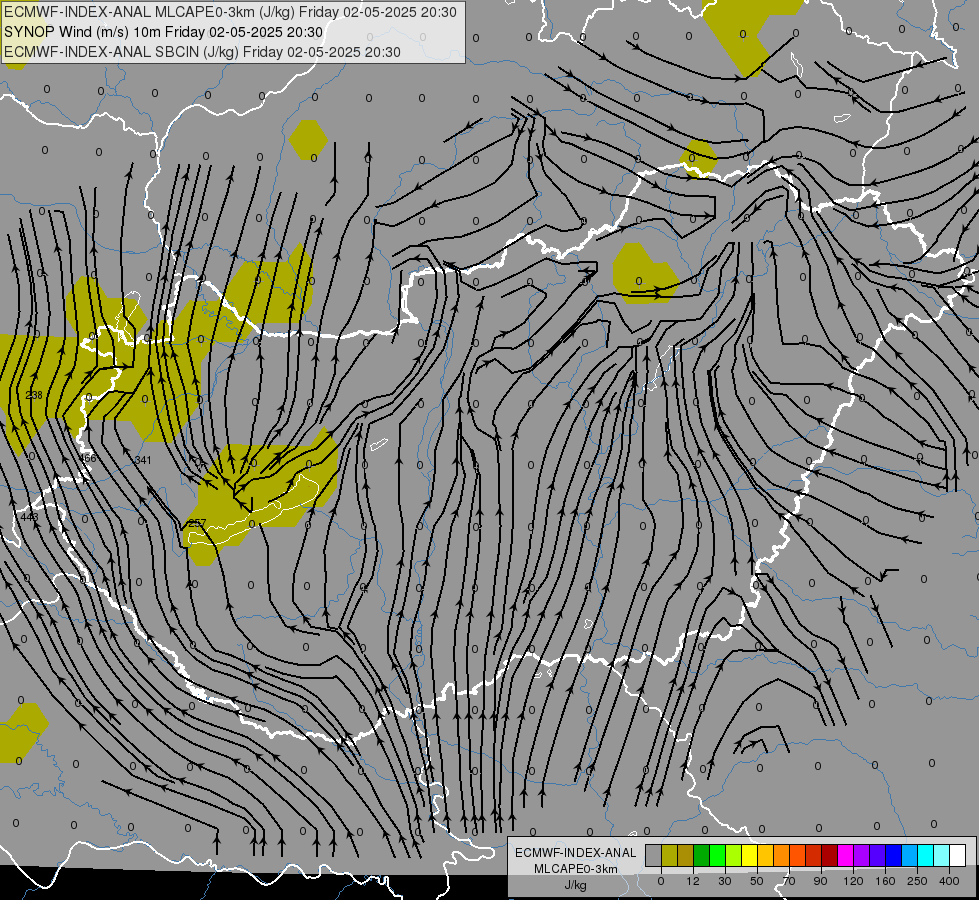Select the pure yellow legend swatch
The height and width of the screenshot is (900, 979).
749,855
